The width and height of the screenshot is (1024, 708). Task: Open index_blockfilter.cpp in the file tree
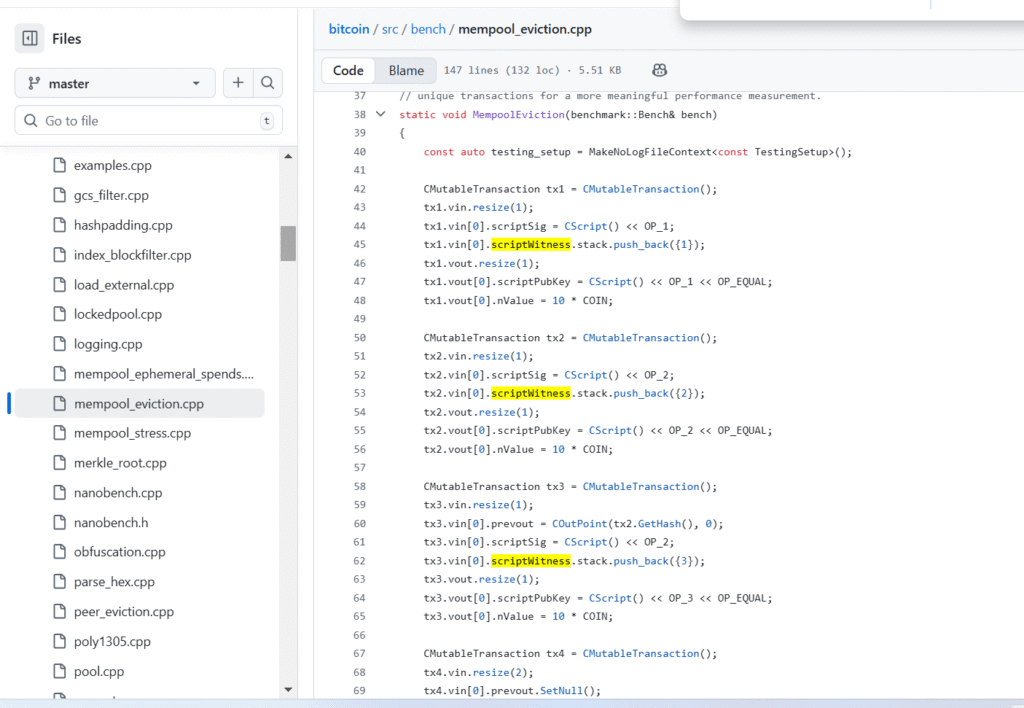(x=133, y=255)
